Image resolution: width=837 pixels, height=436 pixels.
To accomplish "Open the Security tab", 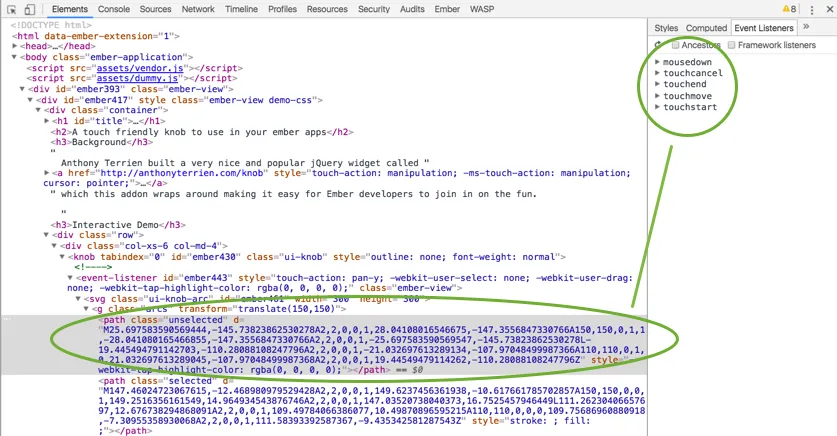I will click(374, 9).
